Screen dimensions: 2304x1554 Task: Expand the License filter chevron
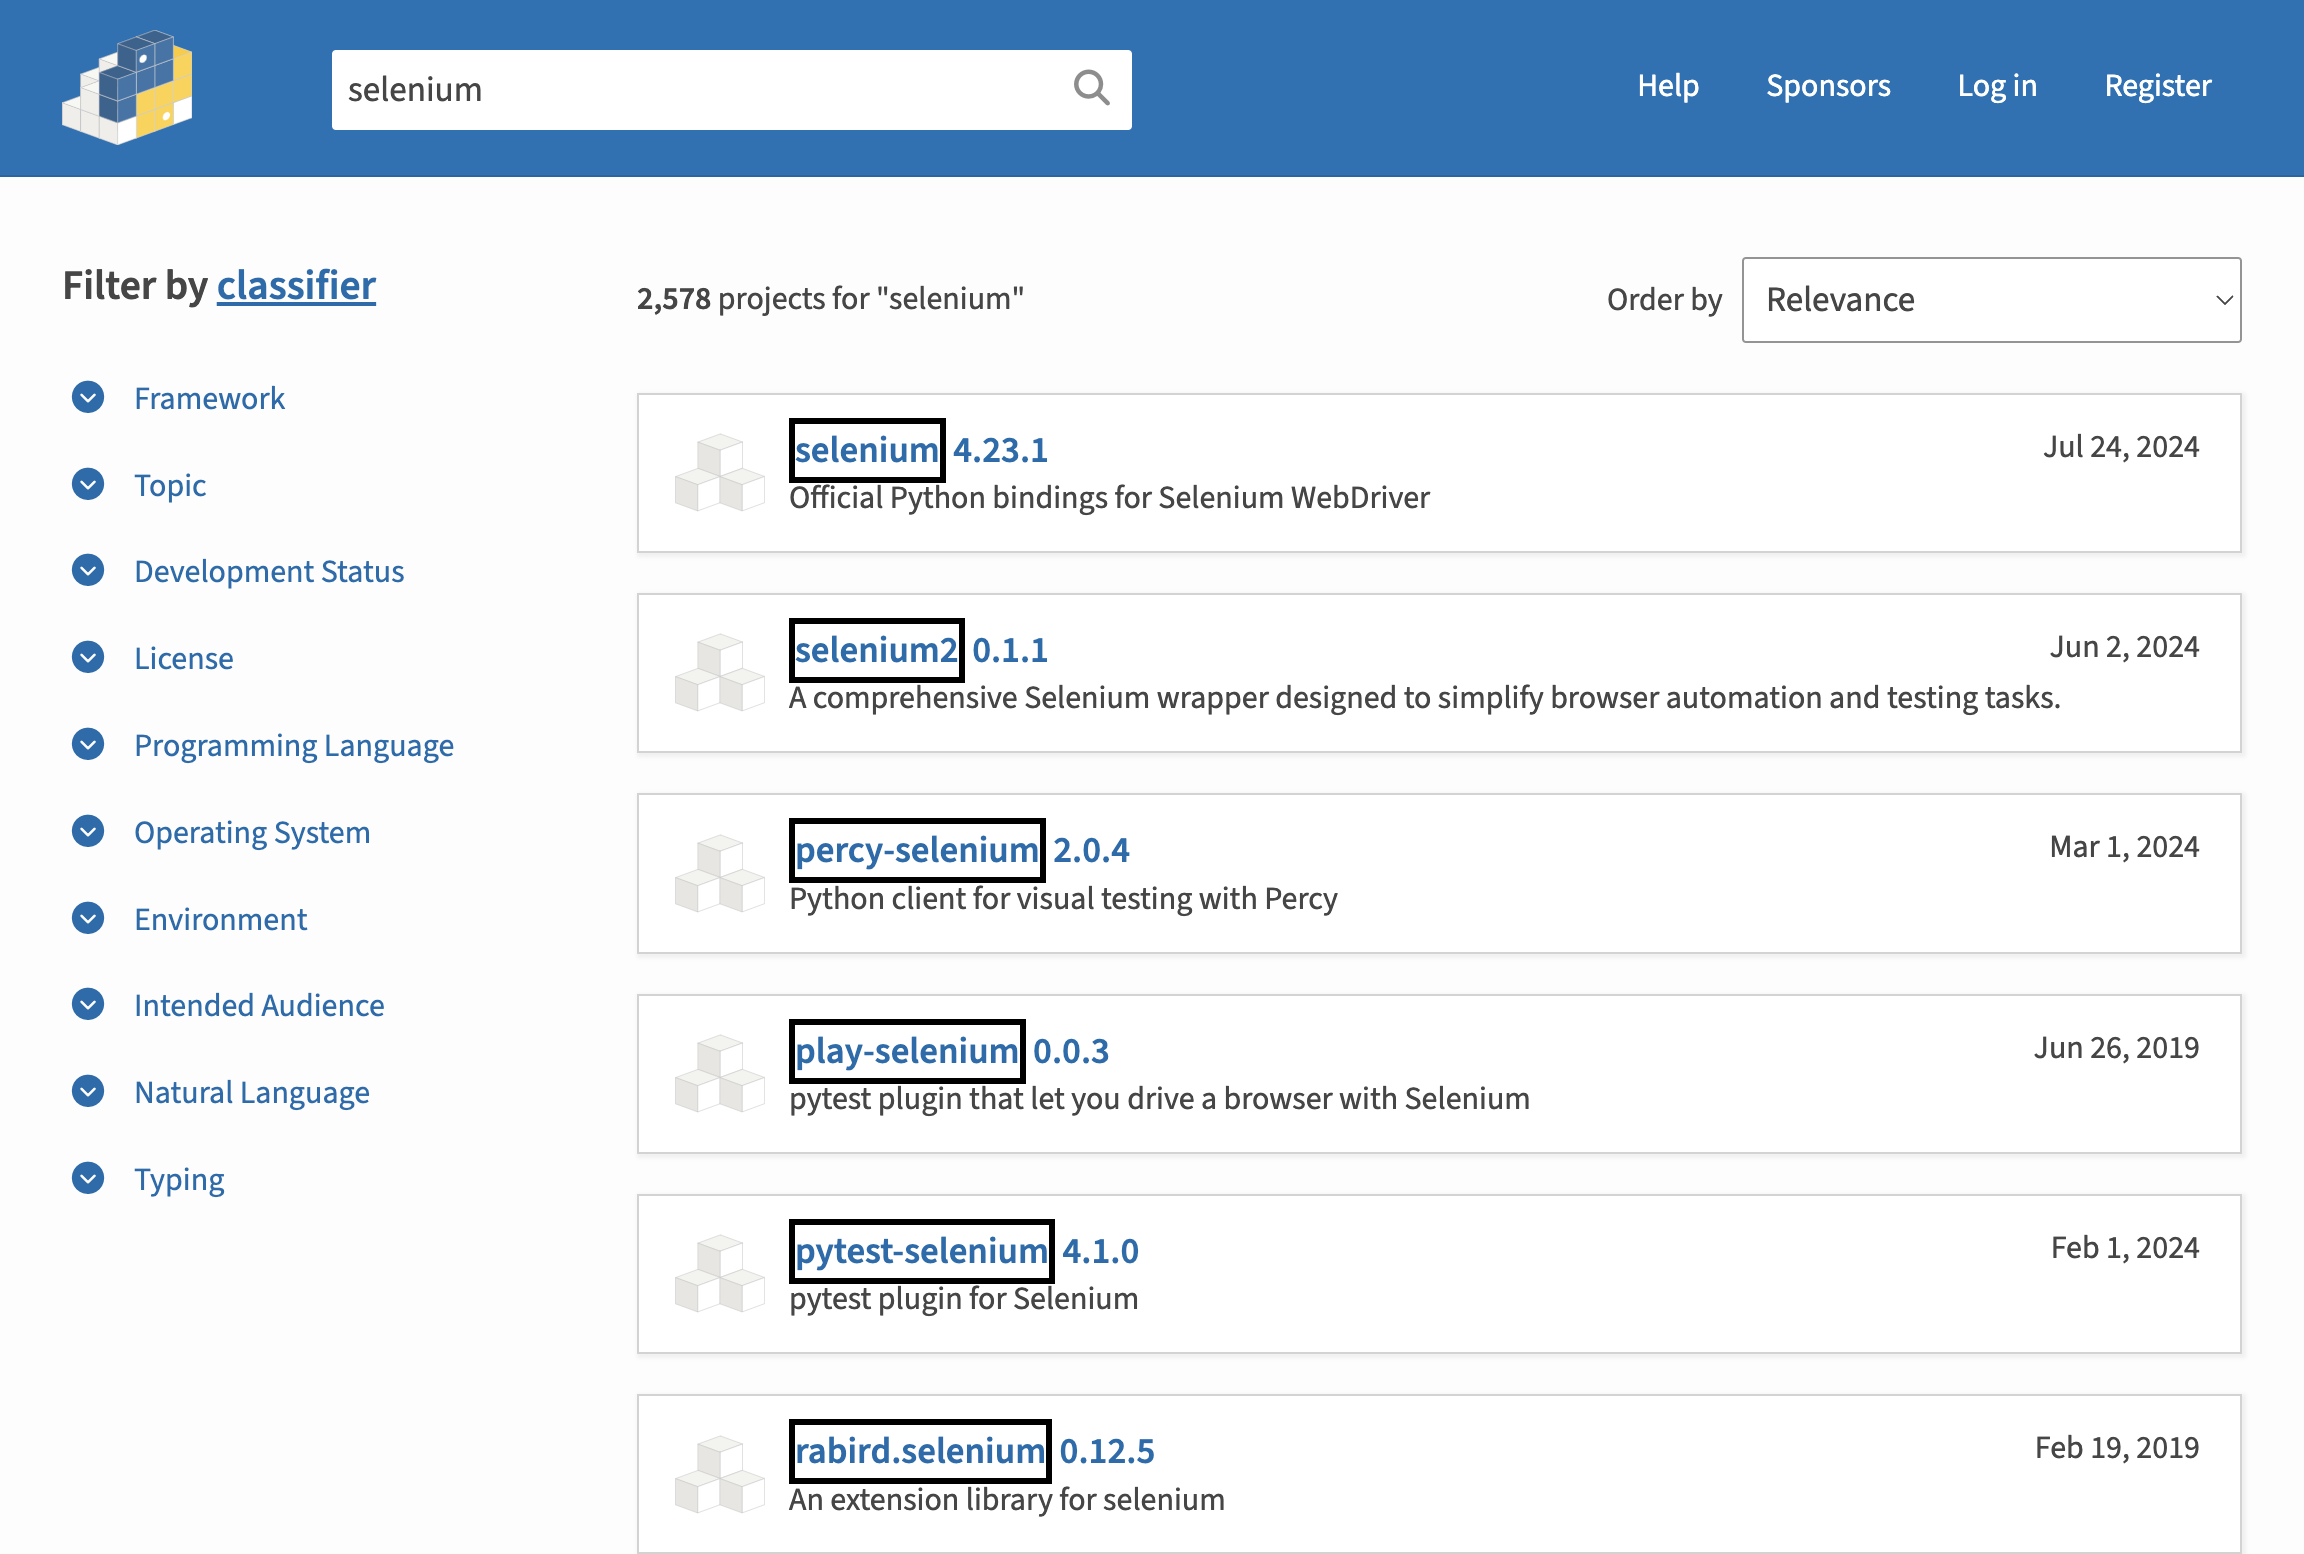(x=88, y=657)
